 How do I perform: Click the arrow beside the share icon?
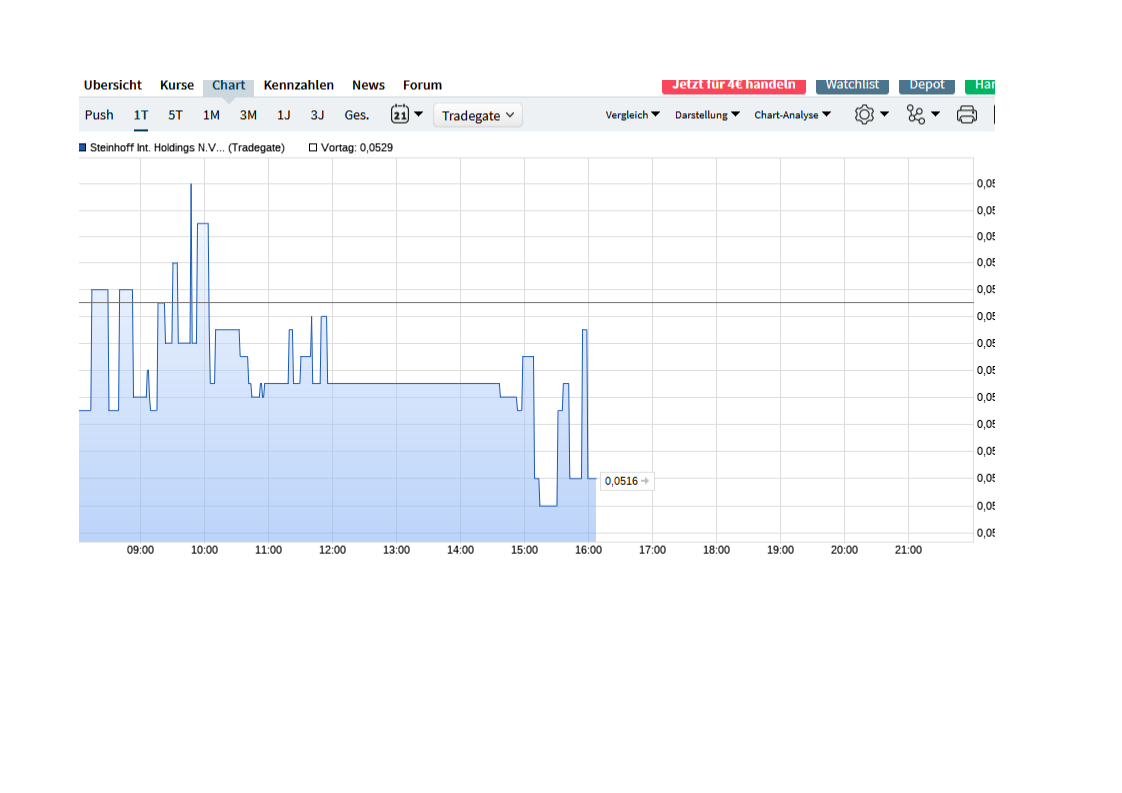click(x=934, y=115)
